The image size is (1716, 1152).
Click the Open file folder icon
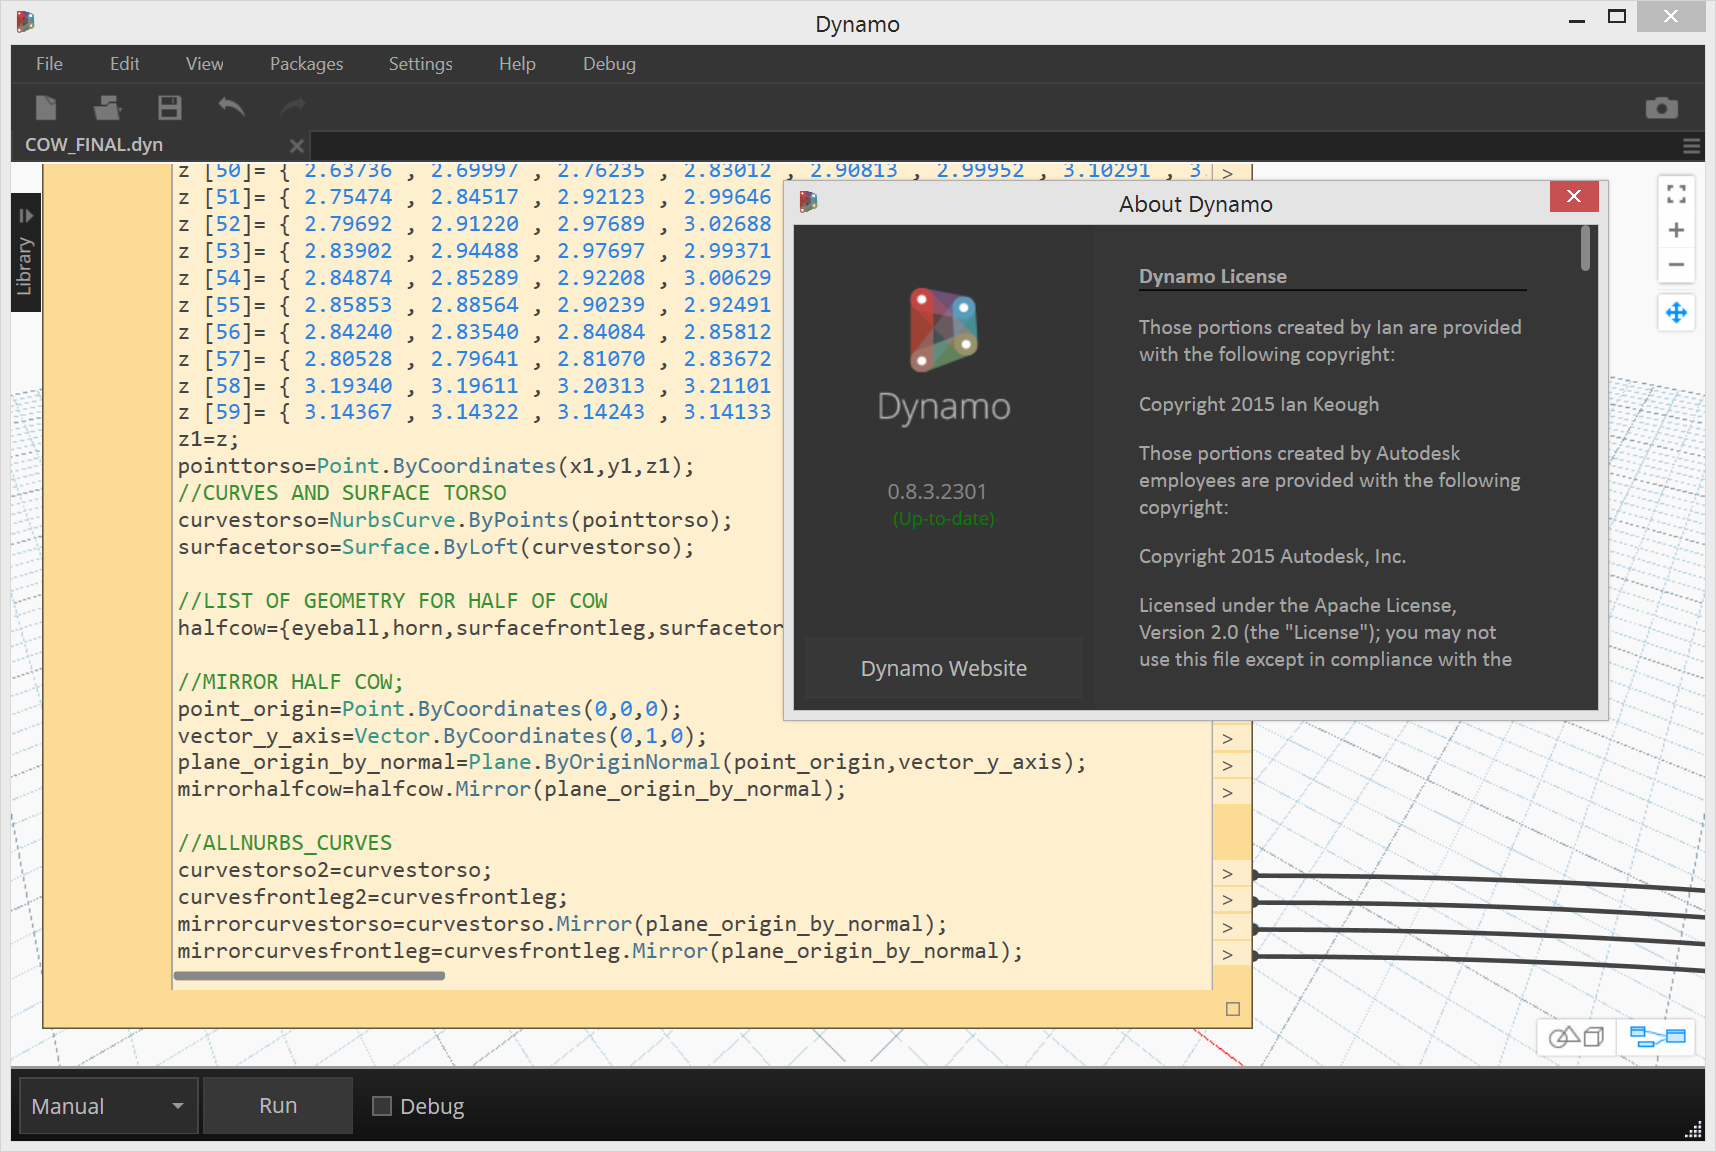point(107,107)
